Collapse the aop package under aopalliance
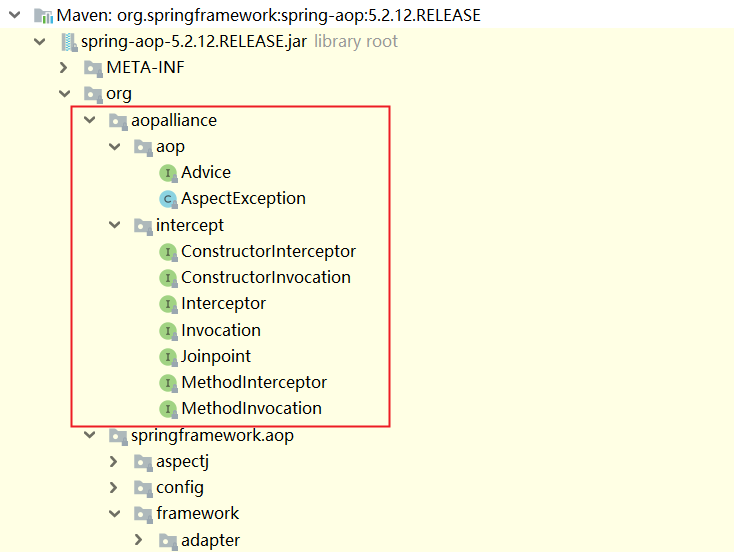The width and height of the screenshot is (734, 552). [115, 147]
